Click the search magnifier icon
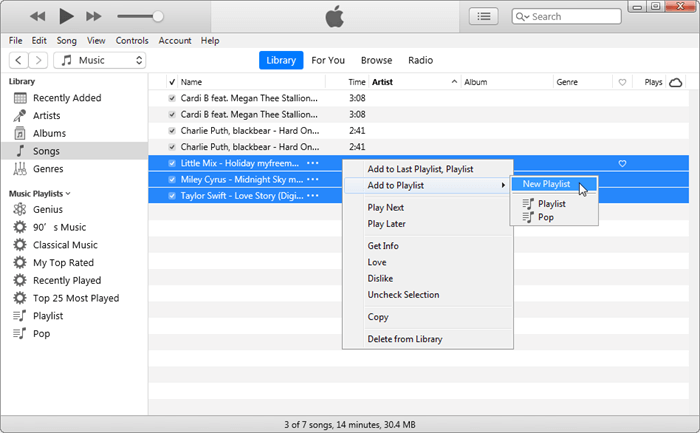Screen dimensions: 700x433 (521, 17)
